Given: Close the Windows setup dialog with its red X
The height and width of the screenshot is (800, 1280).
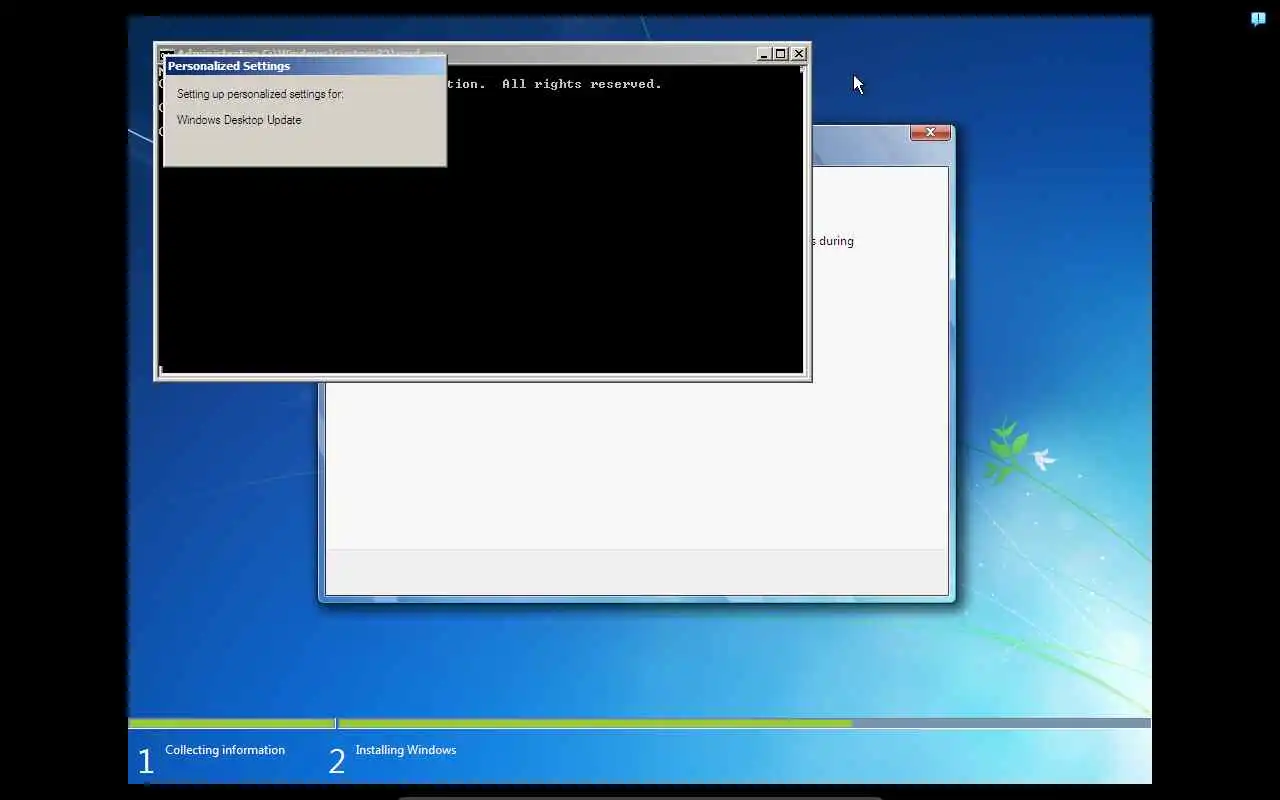Looking at the screenshot, I should [x=930, y=132].
